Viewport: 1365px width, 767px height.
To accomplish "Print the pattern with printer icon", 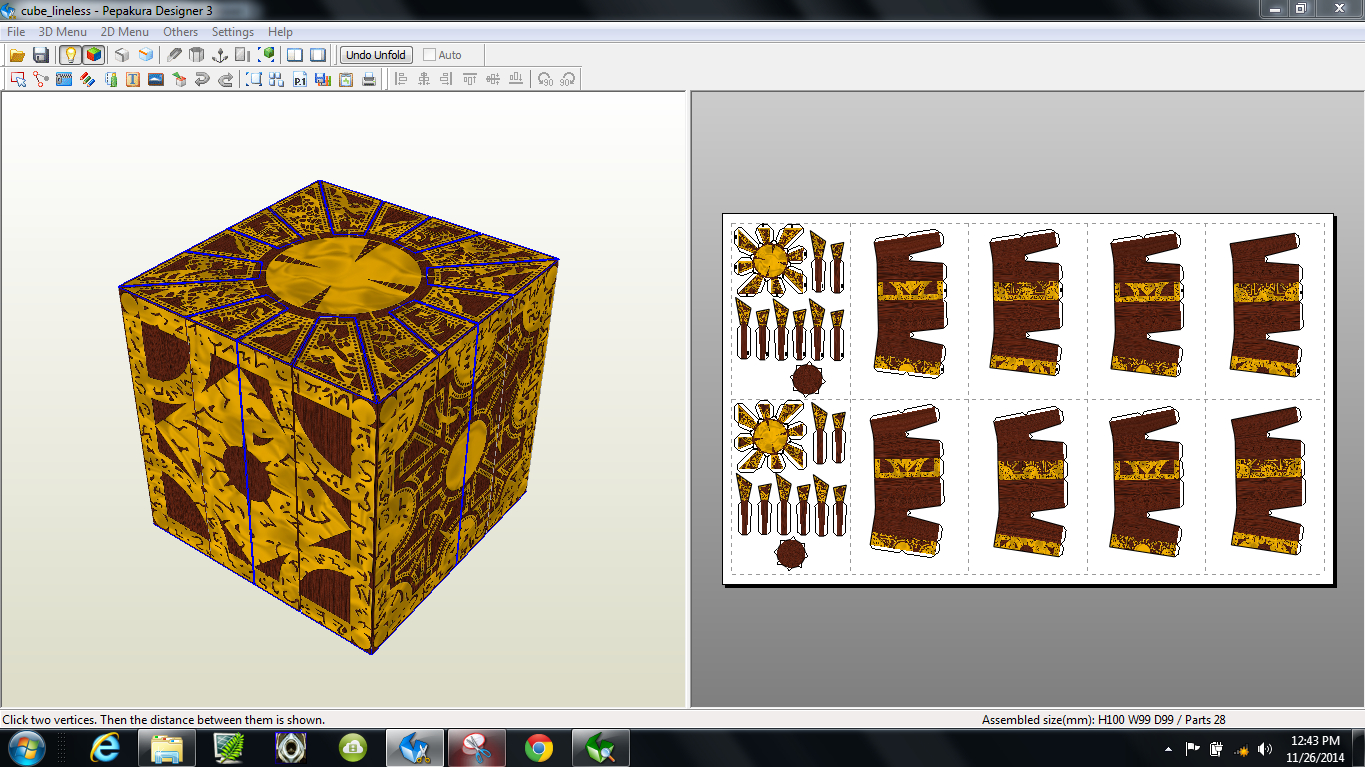I will pos(369,79).
